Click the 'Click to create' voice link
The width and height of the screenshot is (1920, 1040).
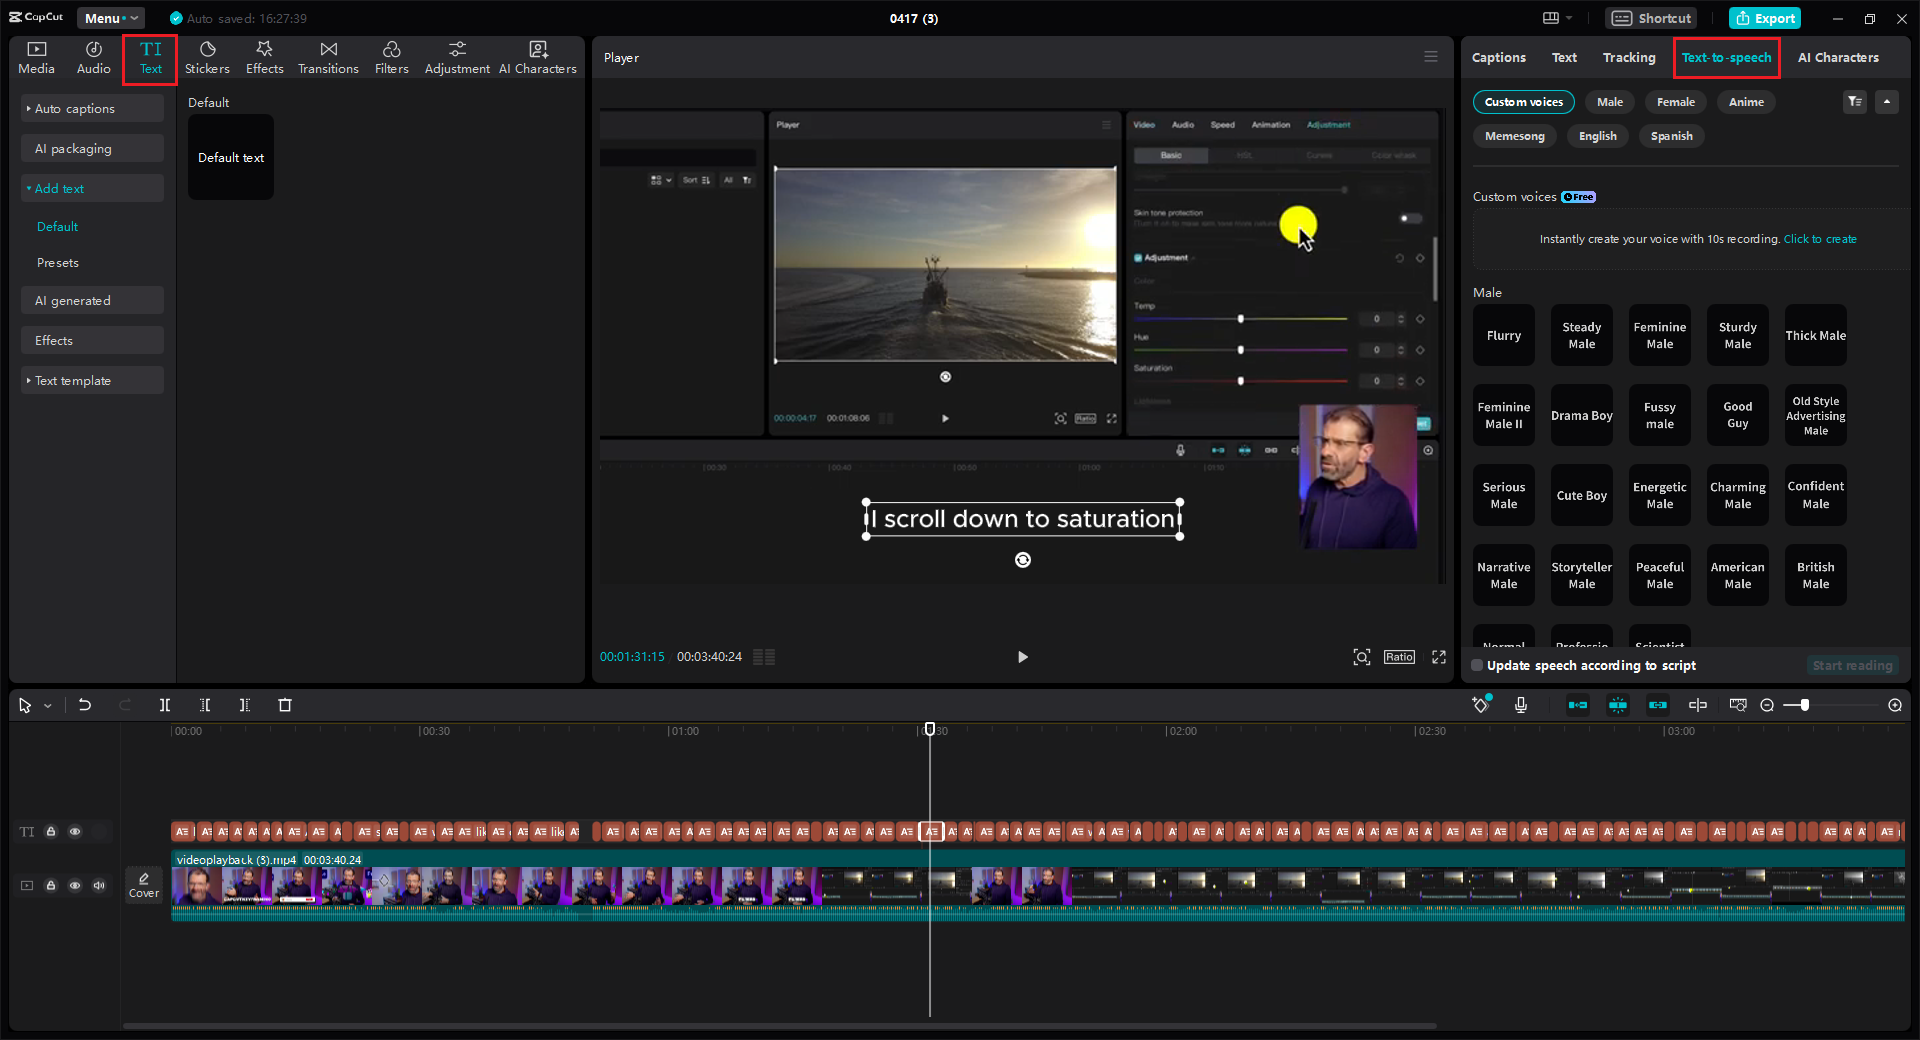click(x=1820, y=239)
